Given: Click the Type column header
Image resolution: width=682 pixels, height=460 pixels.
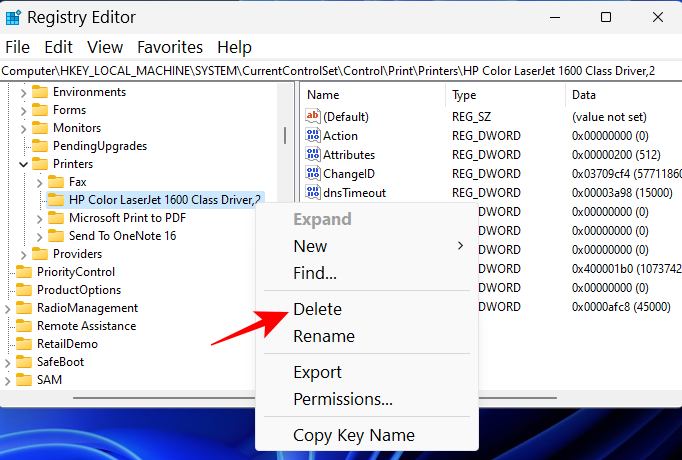Looking at the screenshot, I should tap(464, 95).
